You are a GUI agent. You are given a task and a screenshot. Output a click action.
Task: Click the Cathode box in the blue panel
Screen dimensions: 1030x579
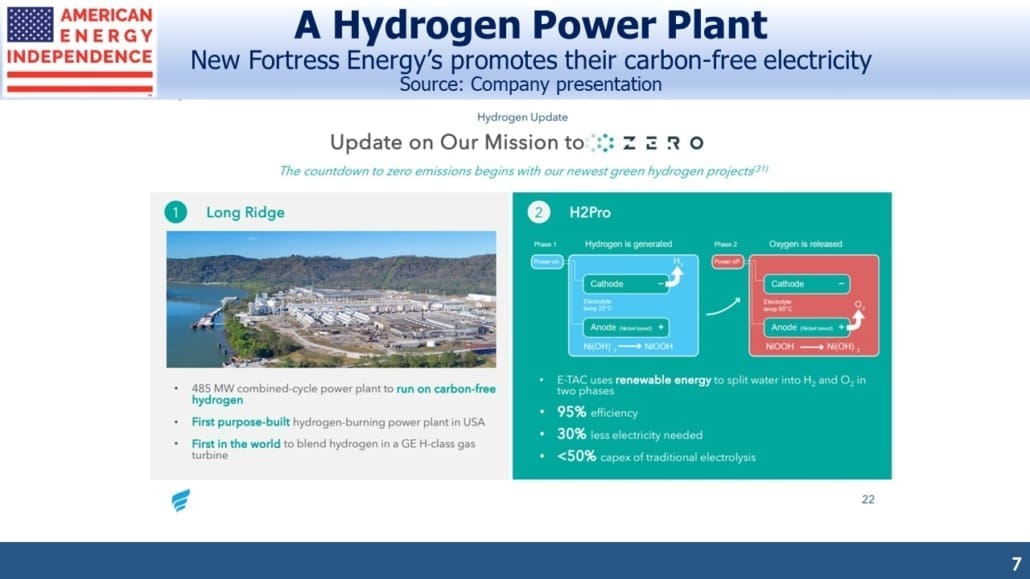625,284
